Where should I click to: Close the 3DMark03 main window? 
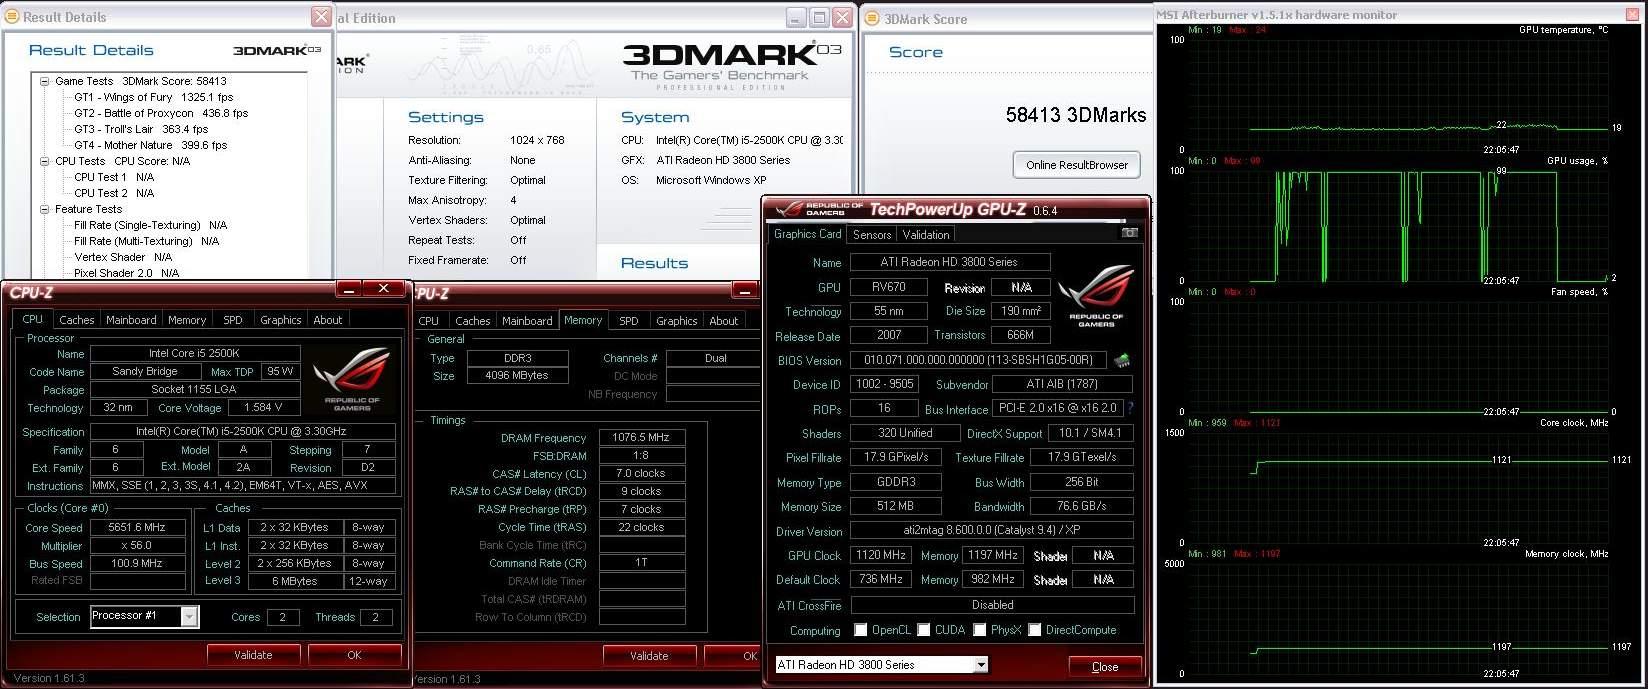pyautogui.click(x=843, y=18)
